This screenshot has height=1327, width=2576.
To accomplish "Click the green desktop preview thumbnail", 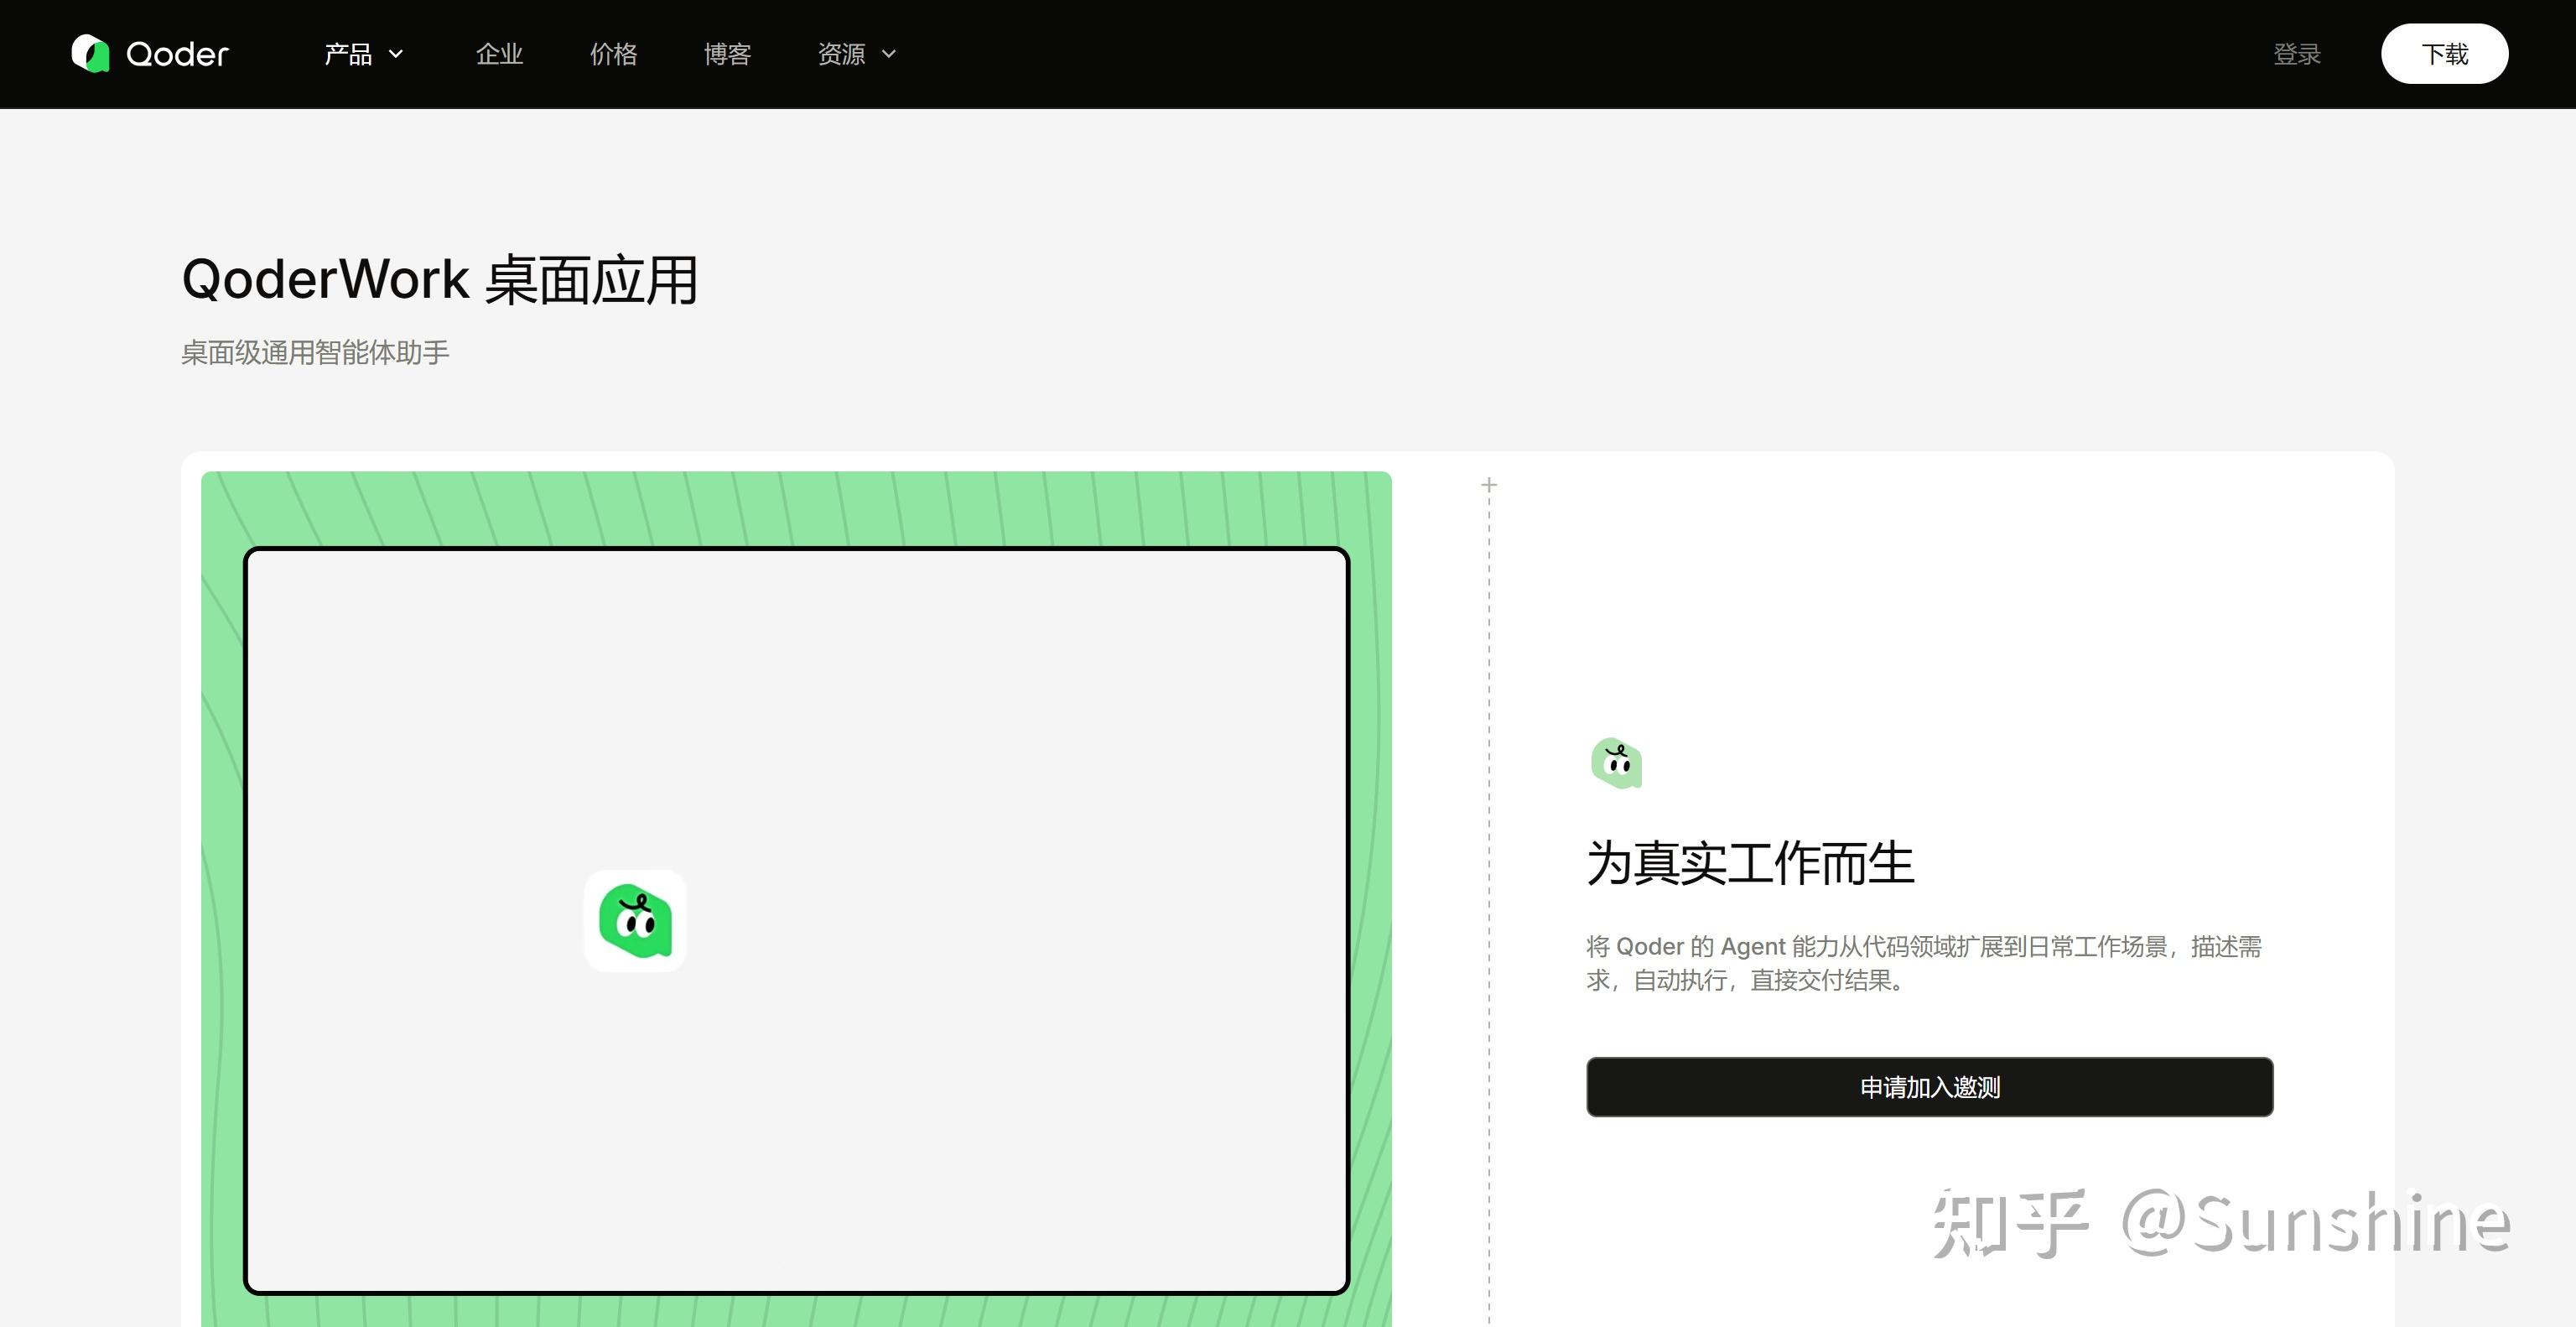I will click(796, 899).
